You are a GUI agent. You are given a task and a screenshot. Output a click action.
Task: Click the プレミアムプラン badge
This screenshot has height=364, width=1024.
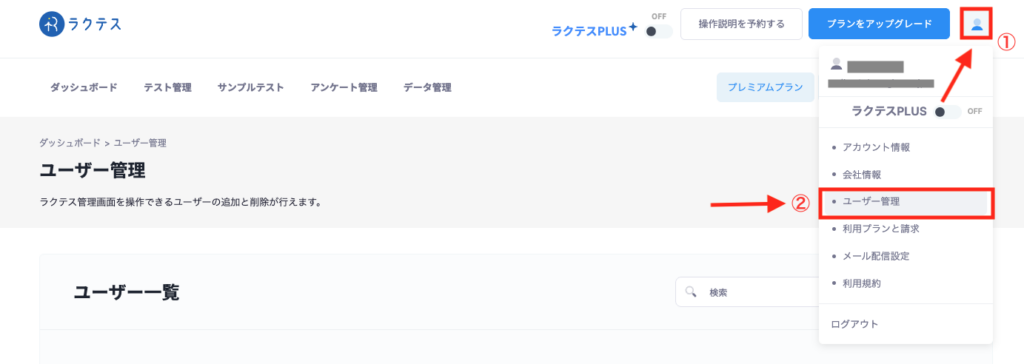(765, 88)
